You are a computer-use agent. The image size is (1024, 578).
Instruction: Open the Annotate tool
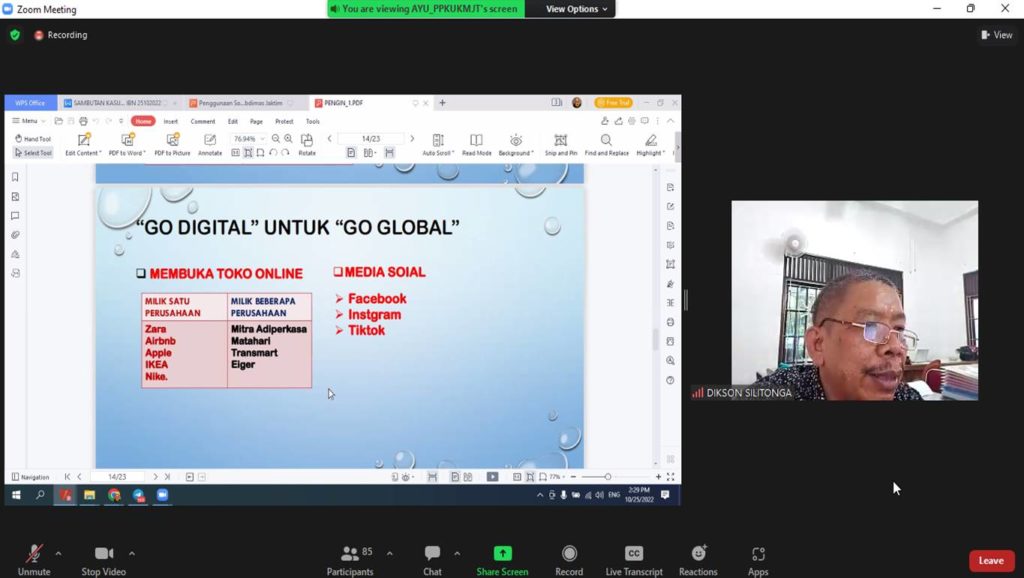(210, 145)
